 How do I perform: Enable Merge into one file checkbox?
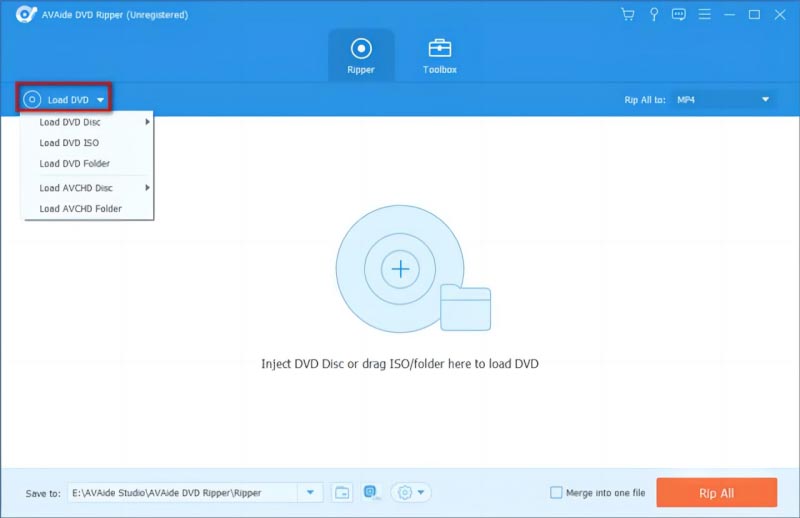click(x=556, y=493)
